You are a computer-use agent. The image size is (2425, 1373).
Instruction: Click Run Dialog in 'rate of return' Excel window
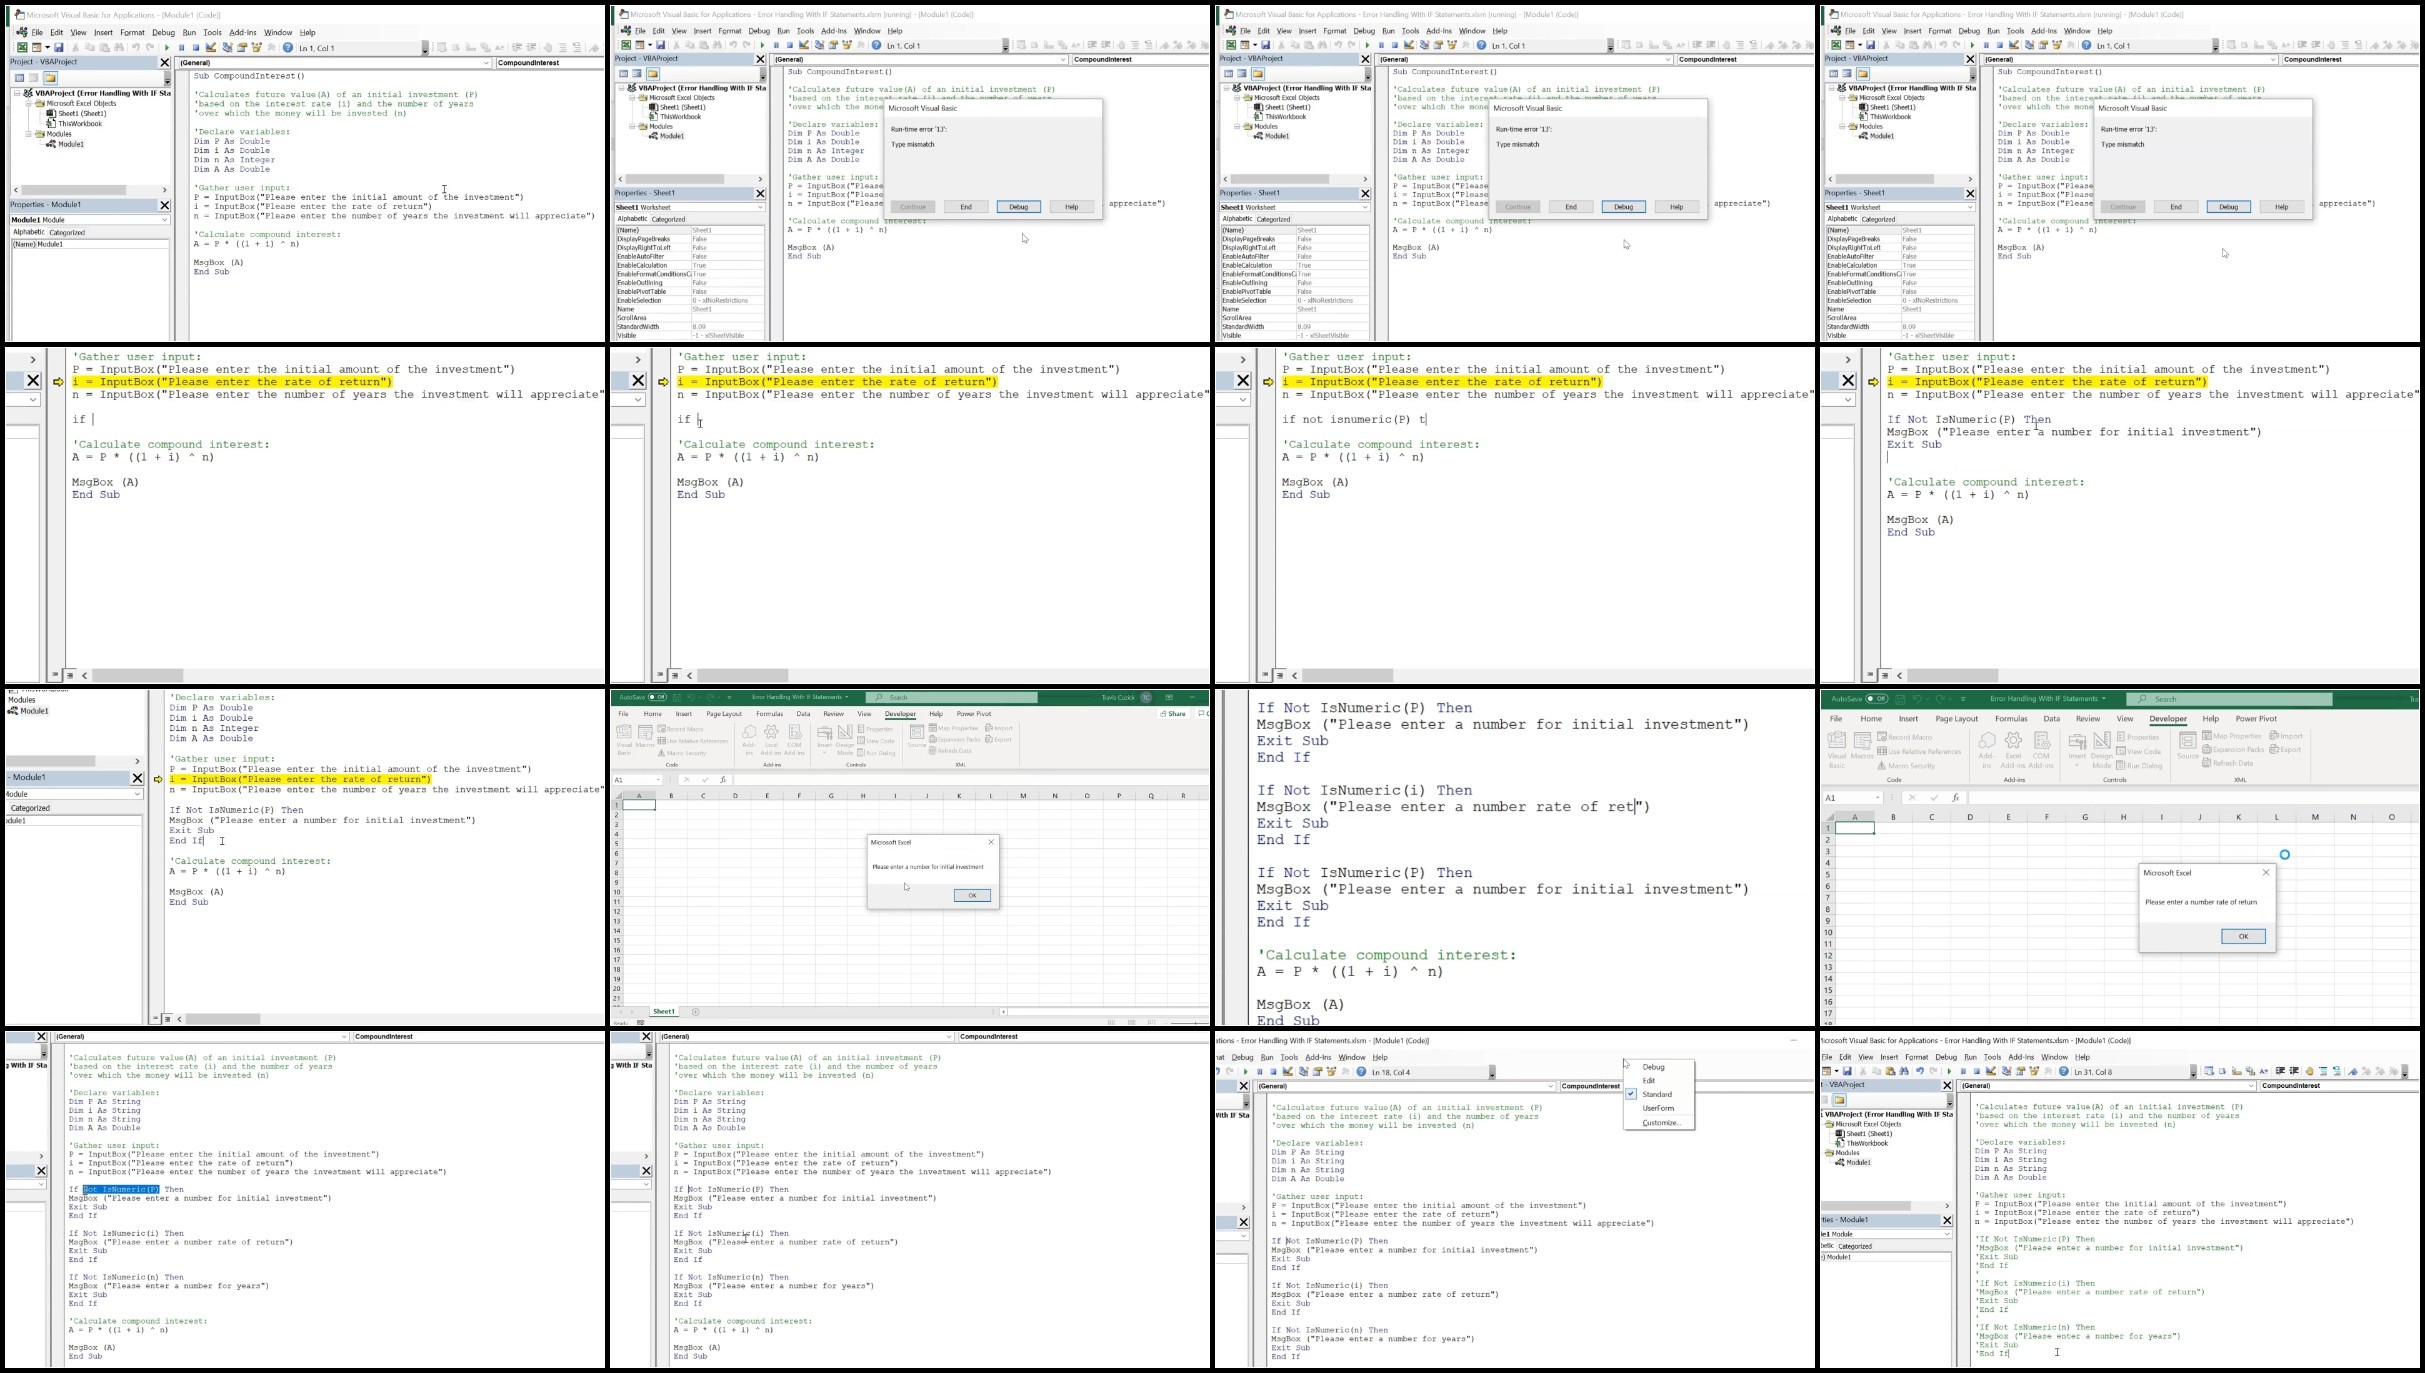click(x=2140, y=766)
